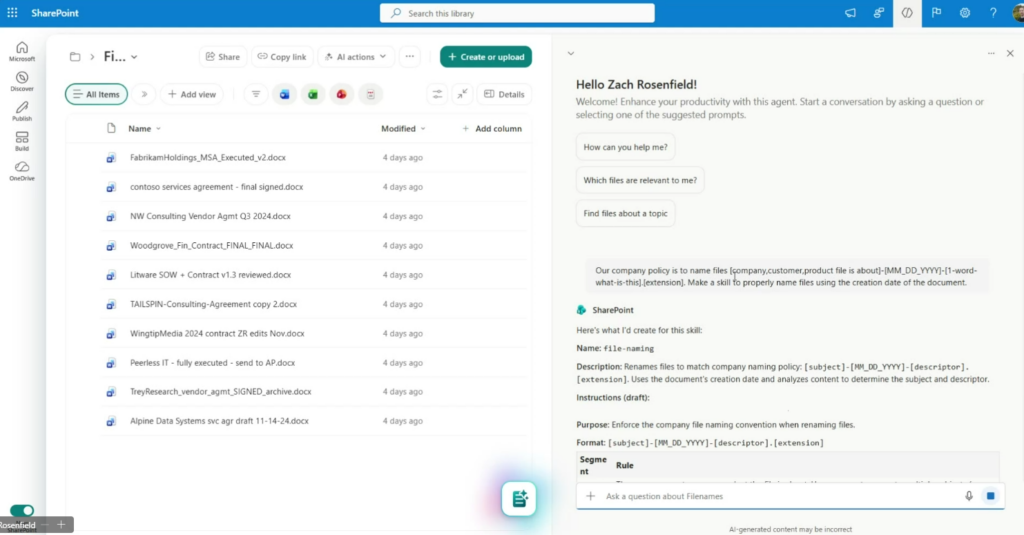This screenshot has height=535, width=1024.
Task: Filter library by Excel files icon
Action: (x=313, y=94)
